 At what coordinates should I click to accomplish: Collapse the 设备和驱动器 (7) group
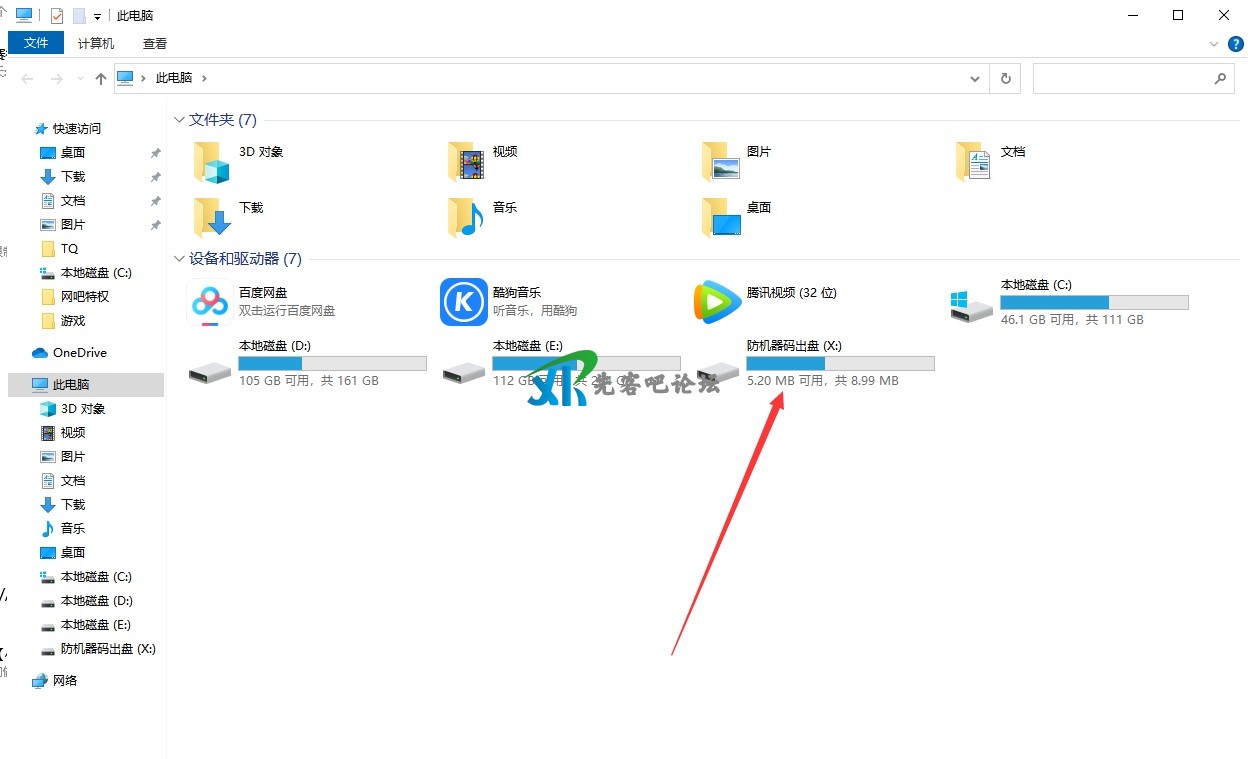click(179, 259)
